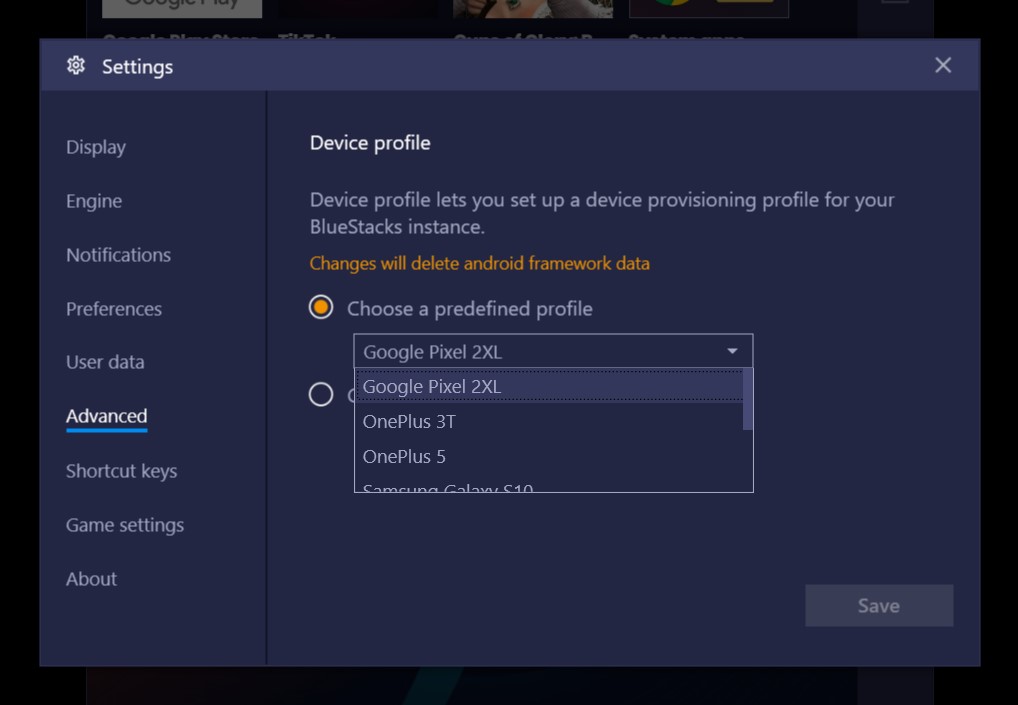Image resolution: width=1018 pixels, height=705 pixels.
Task: Switch to the Engine settings tab
Action: (x=94, y=201)
